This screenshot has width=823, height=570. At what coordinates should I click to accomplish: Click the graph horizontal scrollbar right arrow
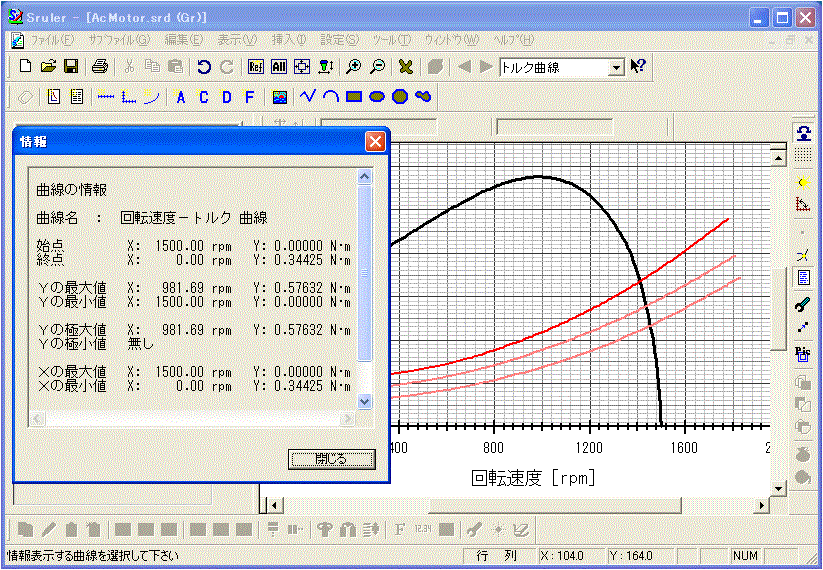[x=762, y=506]
